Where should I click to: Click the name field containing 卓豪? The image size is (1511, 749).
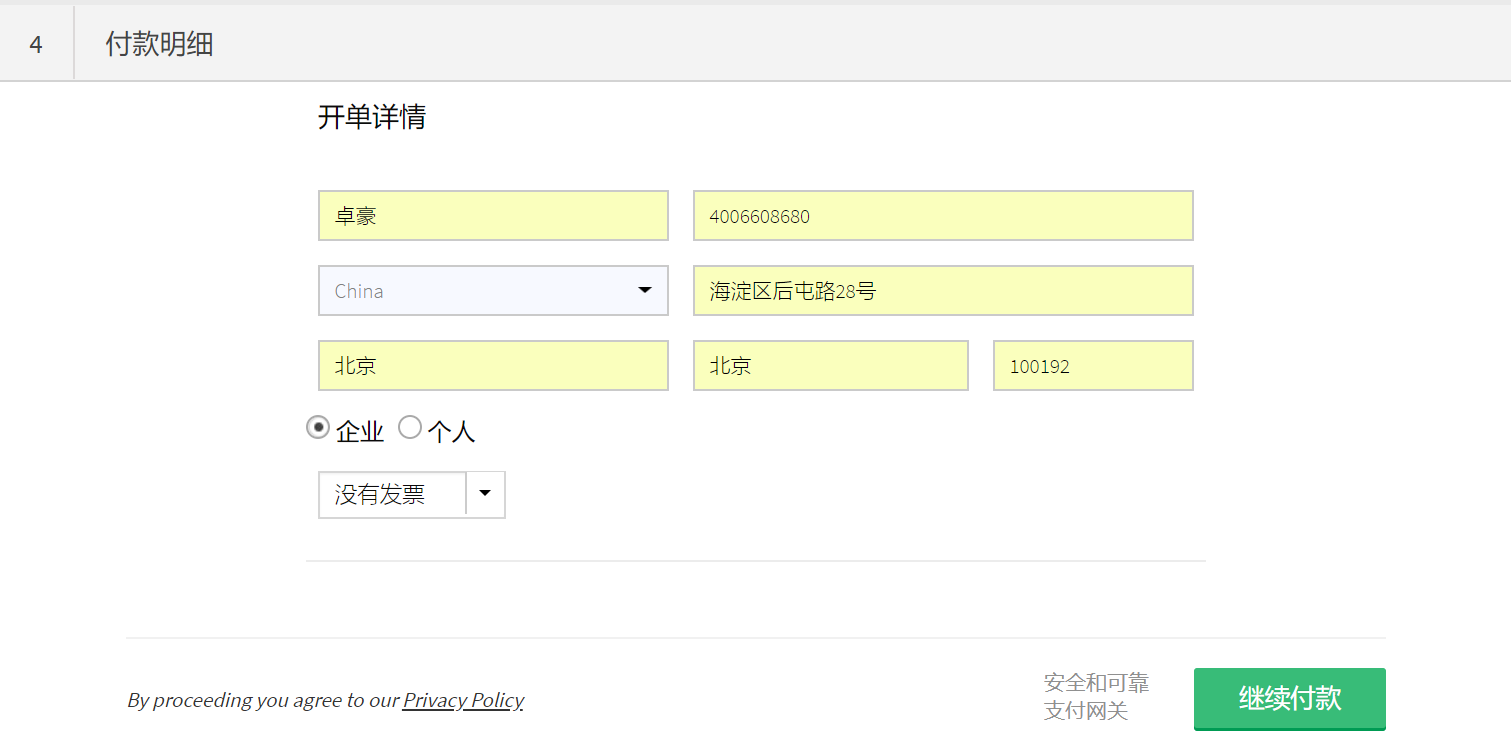pos(492,216)
